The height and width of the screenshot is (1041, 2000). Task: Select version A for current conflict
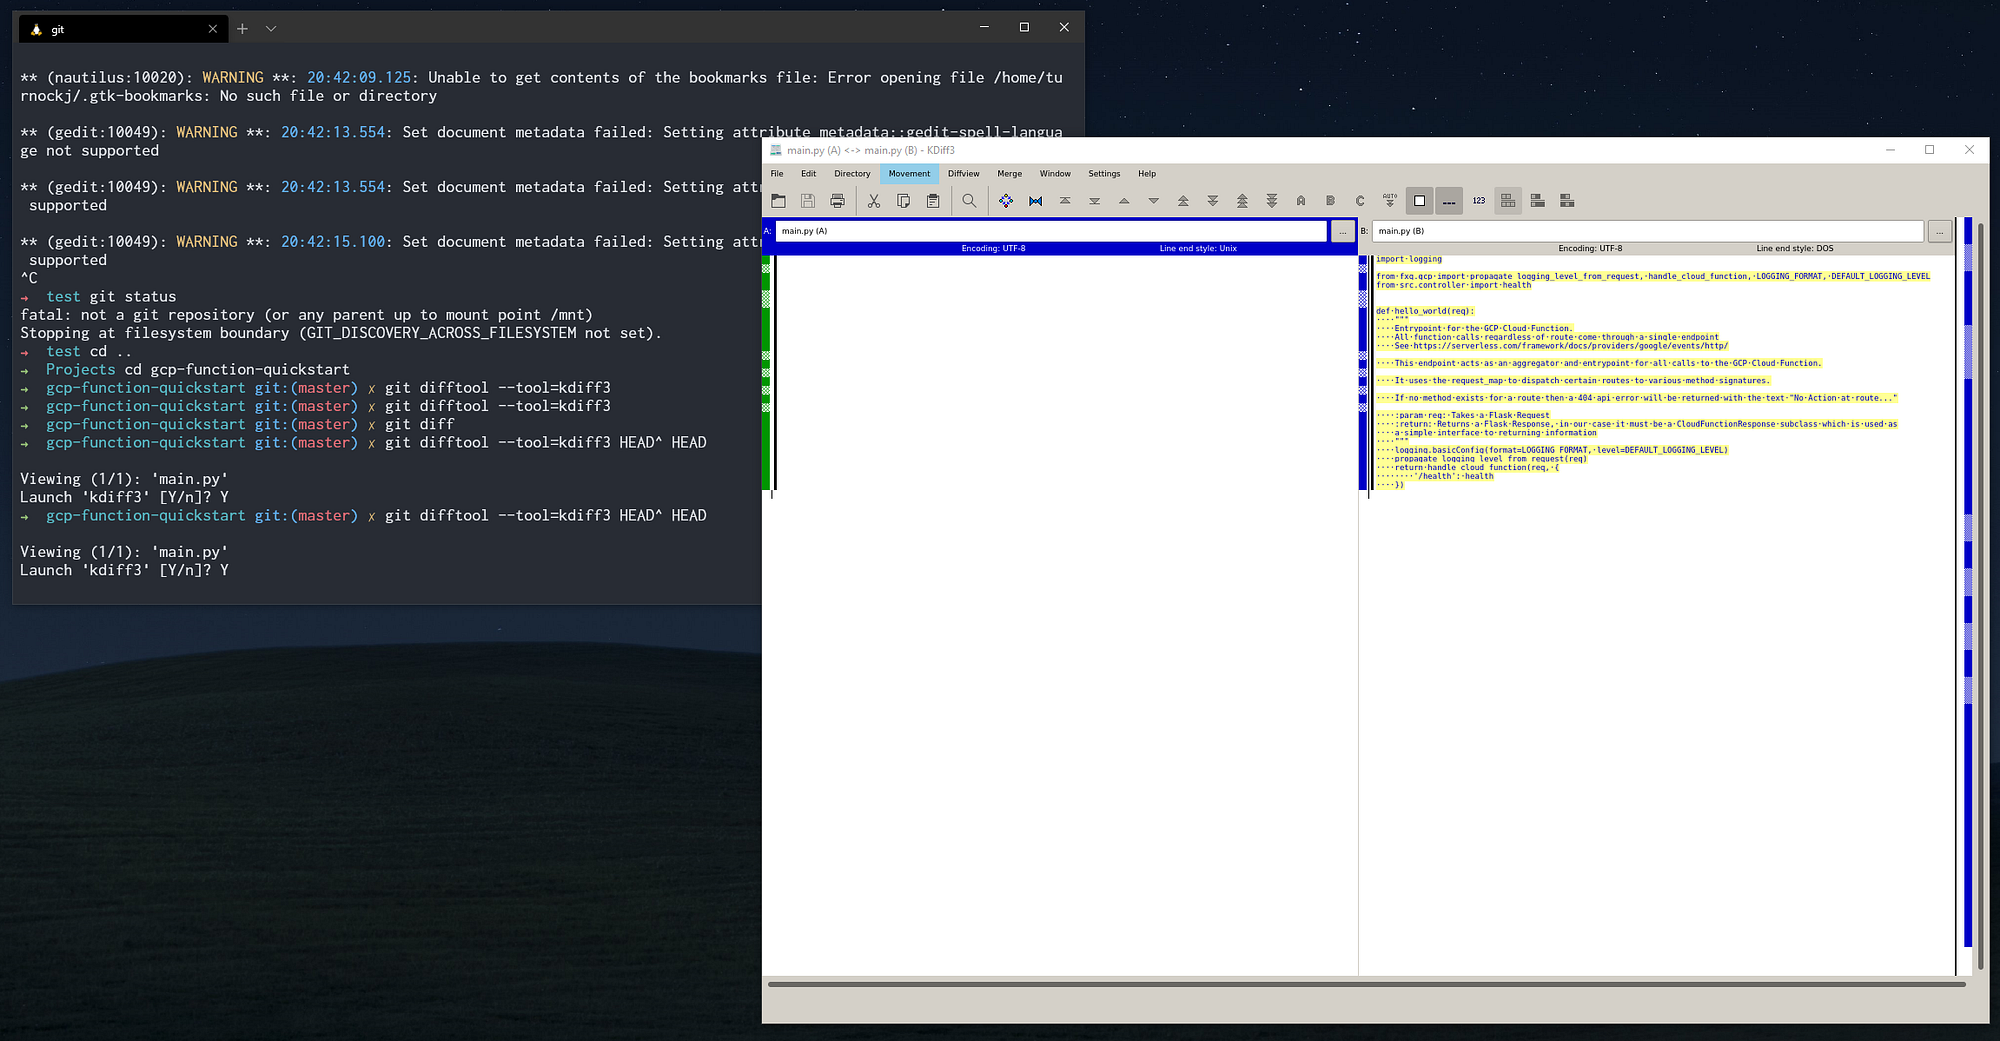click(x=1301, y=200)
